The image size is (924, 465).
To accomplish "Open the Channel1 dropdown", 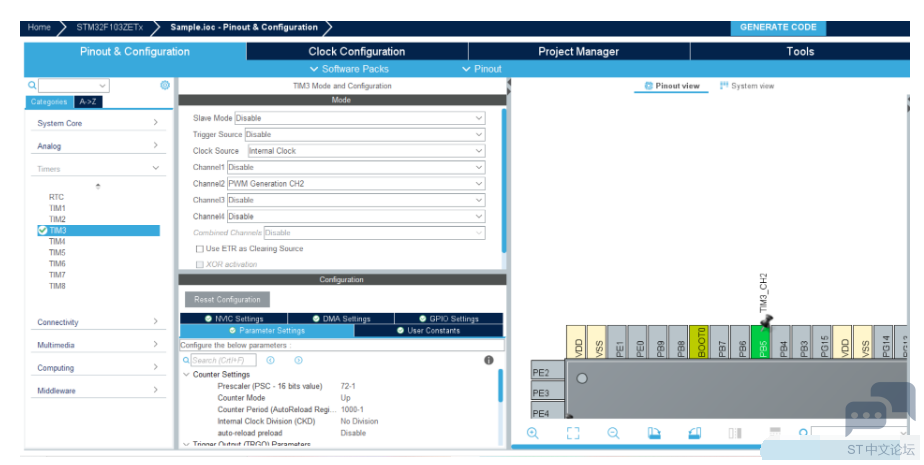I will pyautogui.click(x=356, y=167).
